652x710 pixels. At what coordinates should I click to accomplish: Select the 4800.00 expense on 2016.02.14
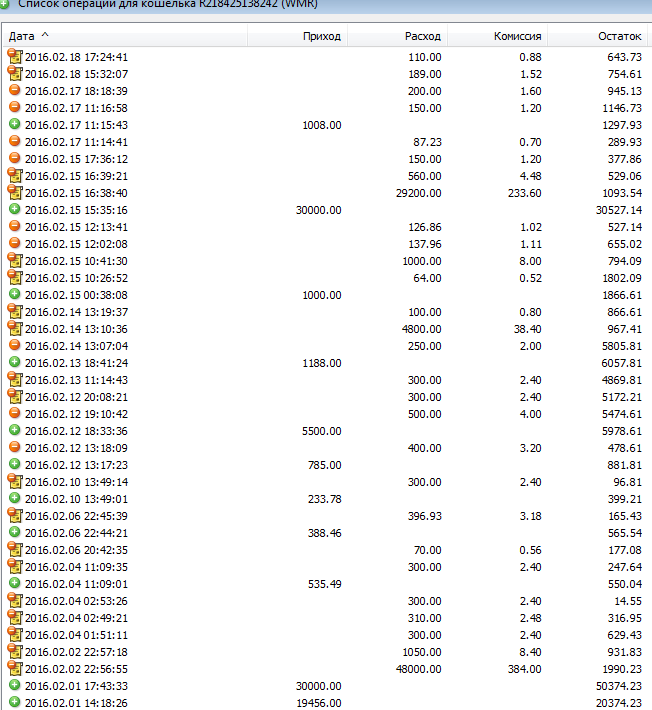click(x=326, y=329)
